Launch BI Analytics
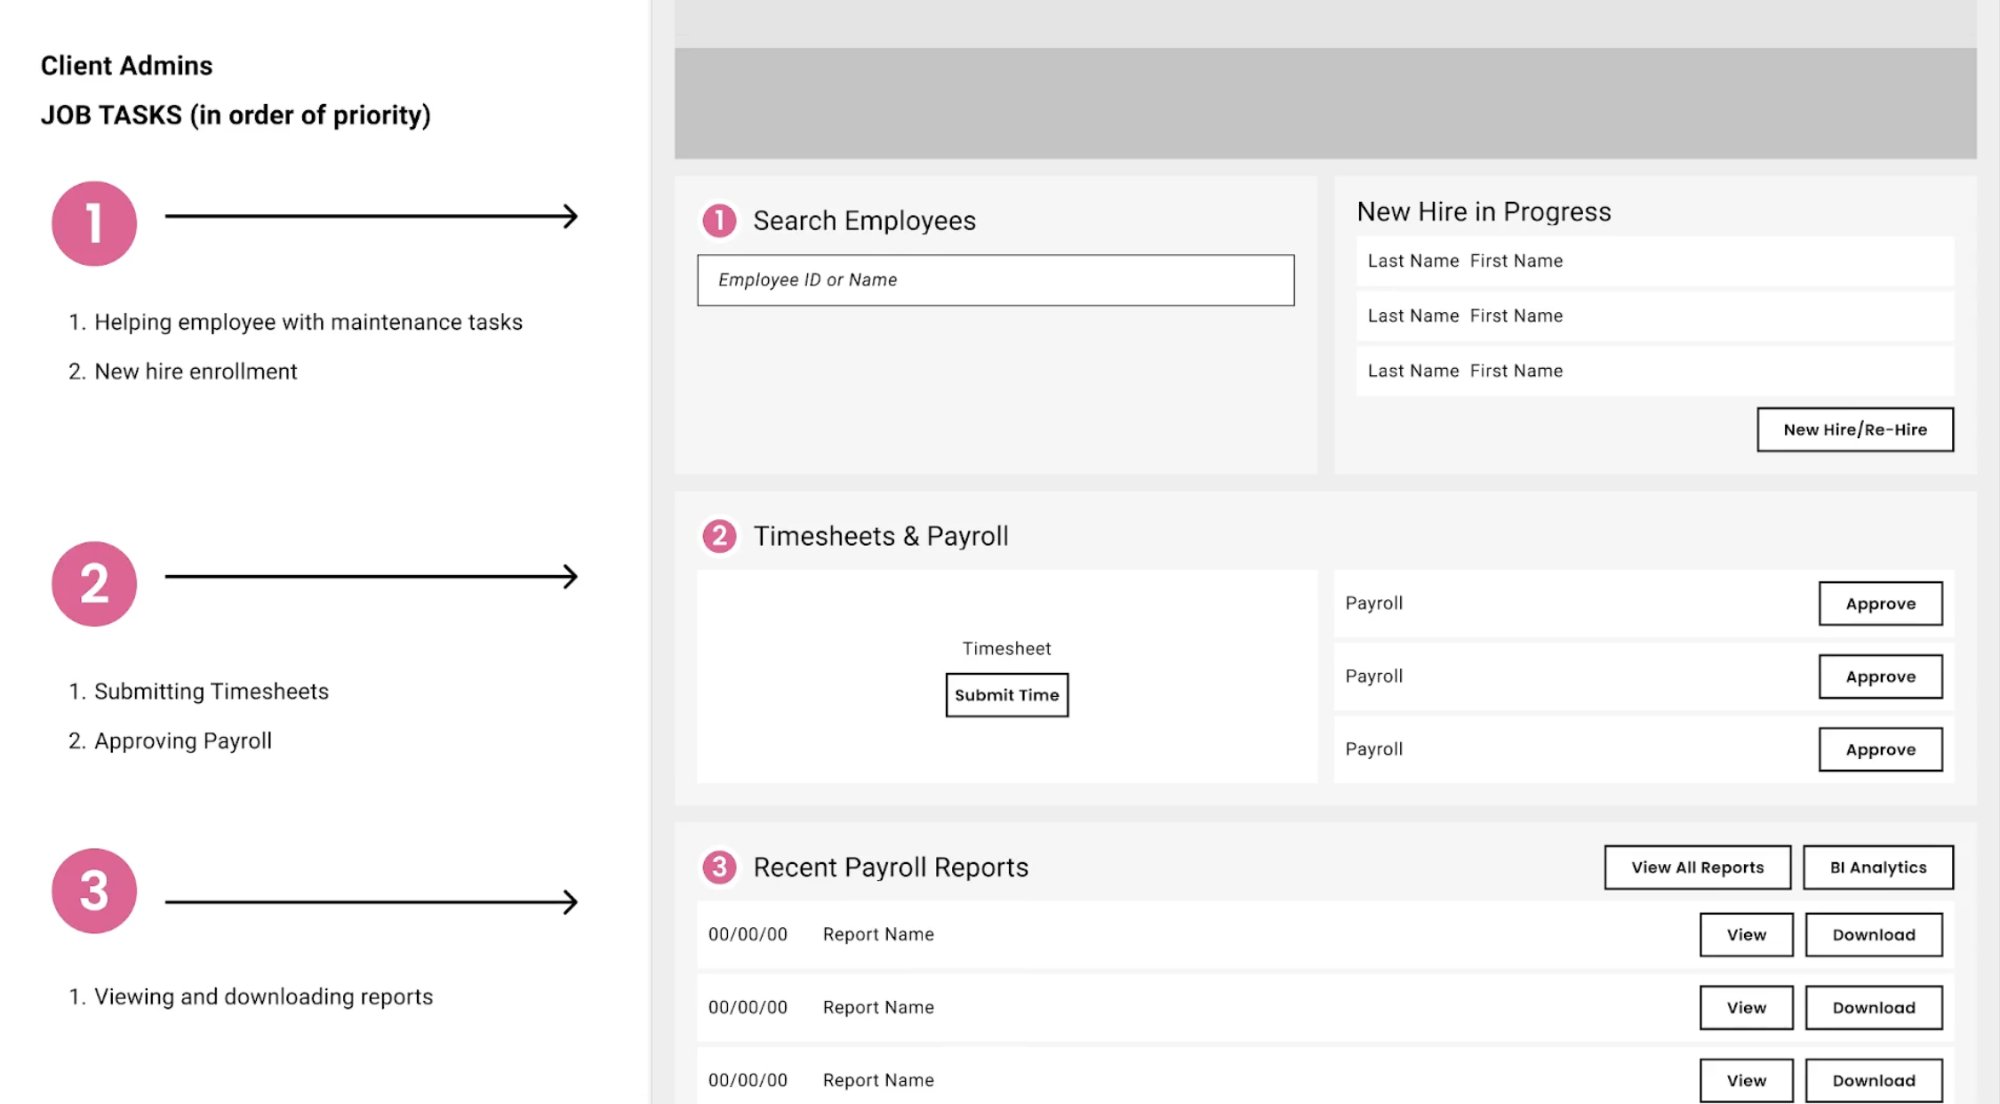 [x=1877, y=867]
